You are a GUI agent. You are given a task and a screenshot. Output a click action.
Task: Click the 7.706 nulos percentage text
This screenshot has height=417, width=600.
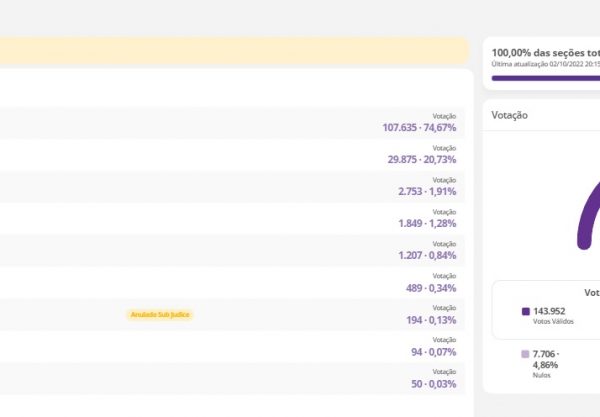(x=547, y=359)
